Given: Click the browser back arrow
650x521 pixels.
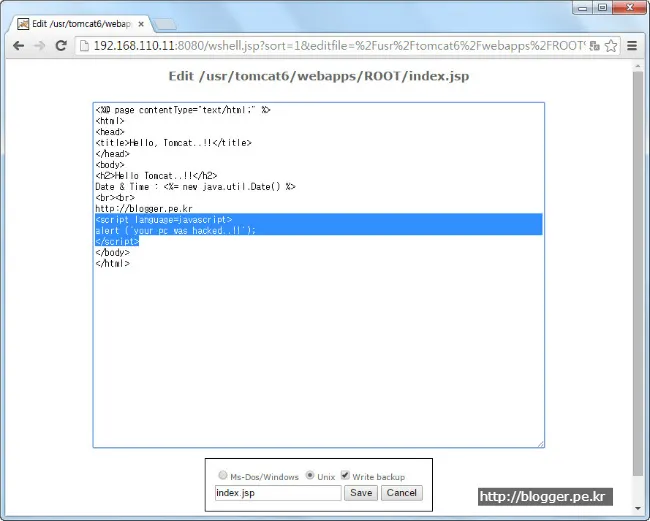Looking at the screenshot, I should [18, 46].
